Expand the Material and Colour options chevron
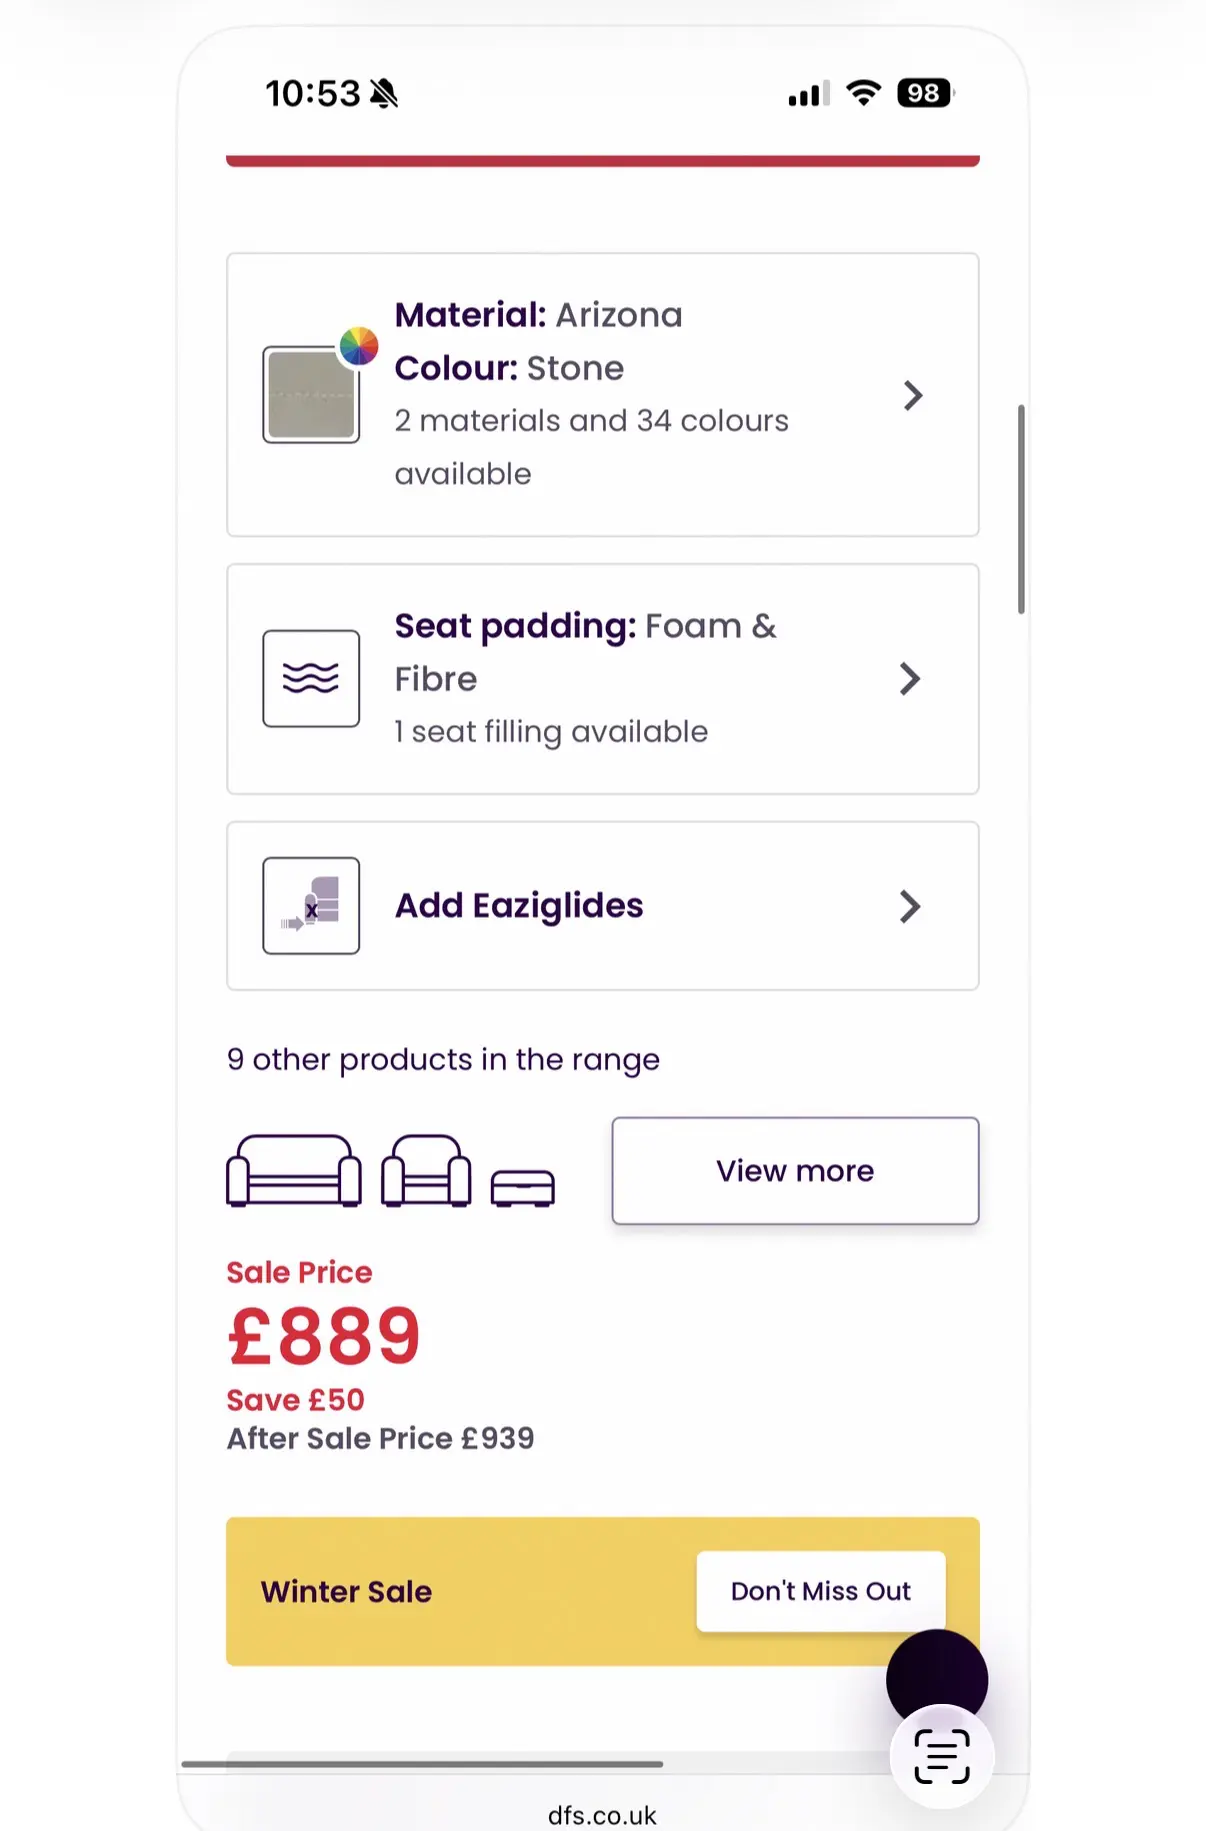1206x1831 pixels. 912,395
